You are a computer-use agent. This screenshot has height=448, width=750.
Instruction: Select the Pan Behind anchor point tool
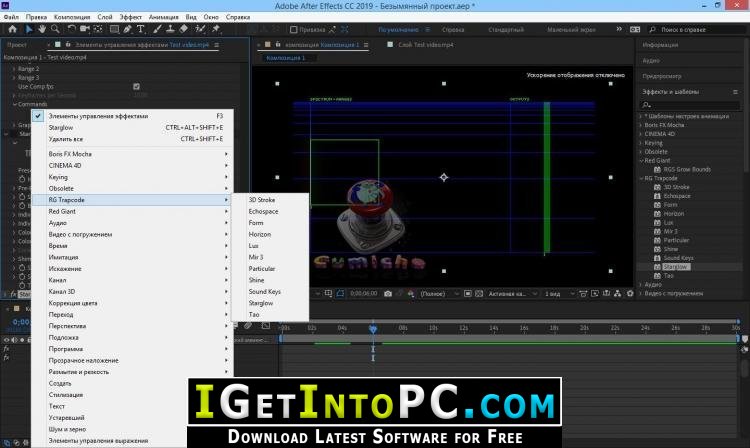coord(98,29)
